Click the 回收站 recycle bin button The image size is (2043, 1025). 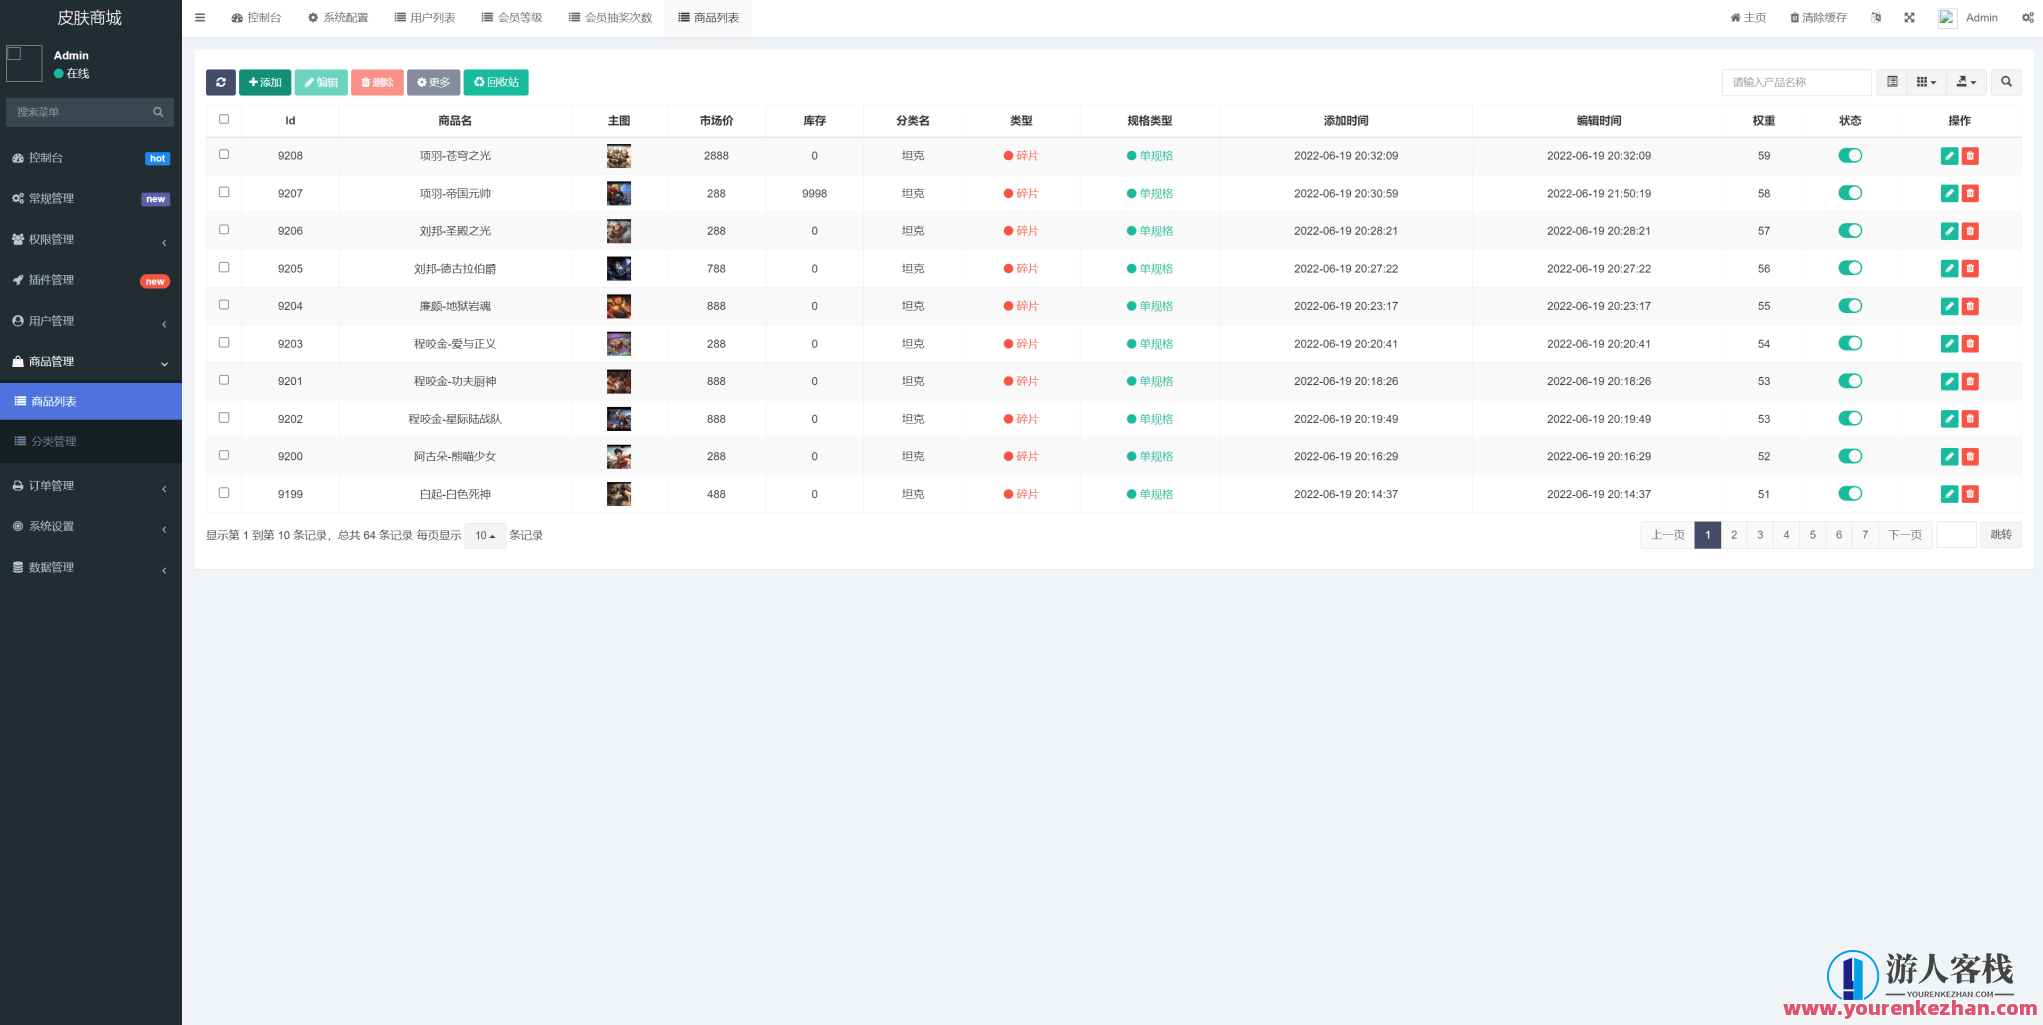pyautogui.click(x=496, y=82)
